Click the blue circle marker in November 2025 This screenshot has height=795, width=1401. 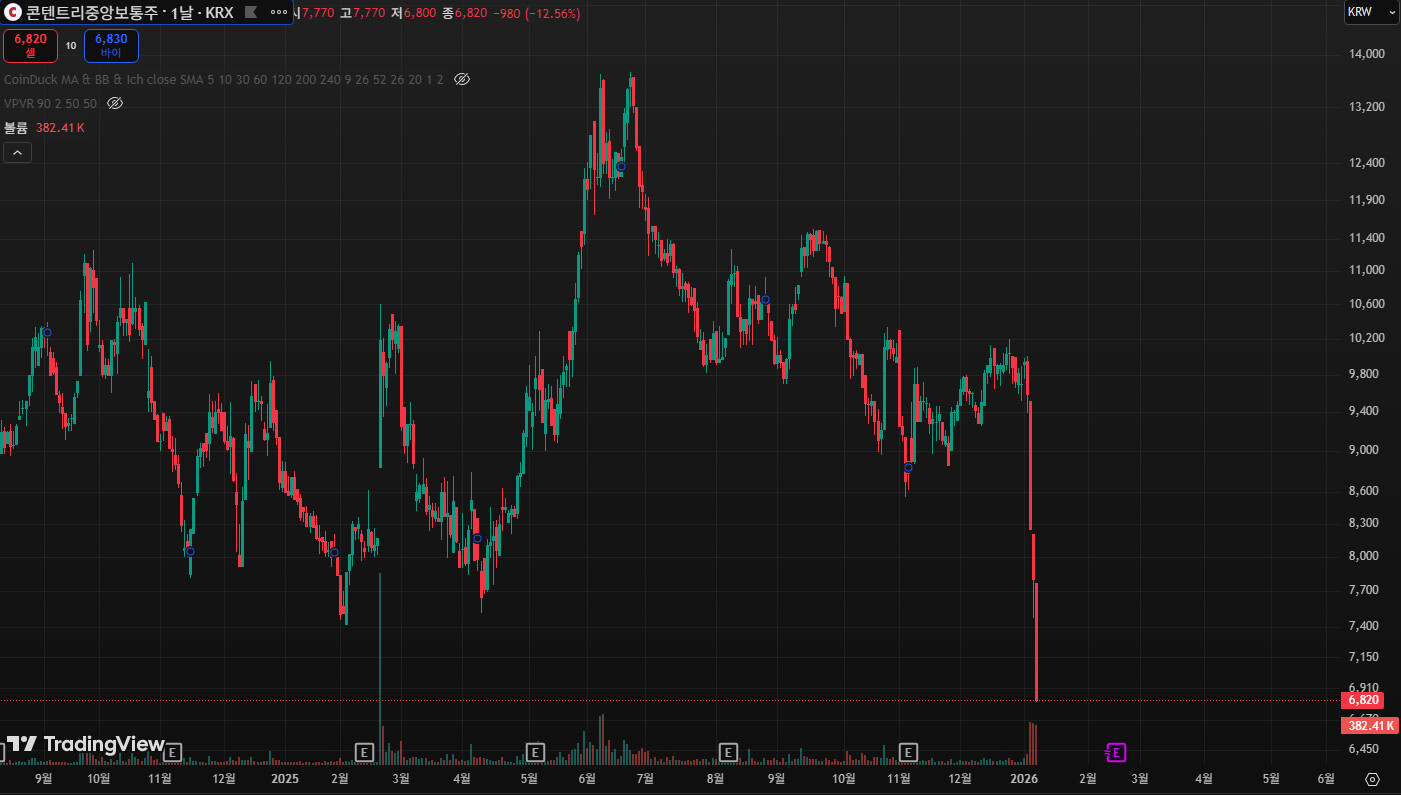(909, 467)
